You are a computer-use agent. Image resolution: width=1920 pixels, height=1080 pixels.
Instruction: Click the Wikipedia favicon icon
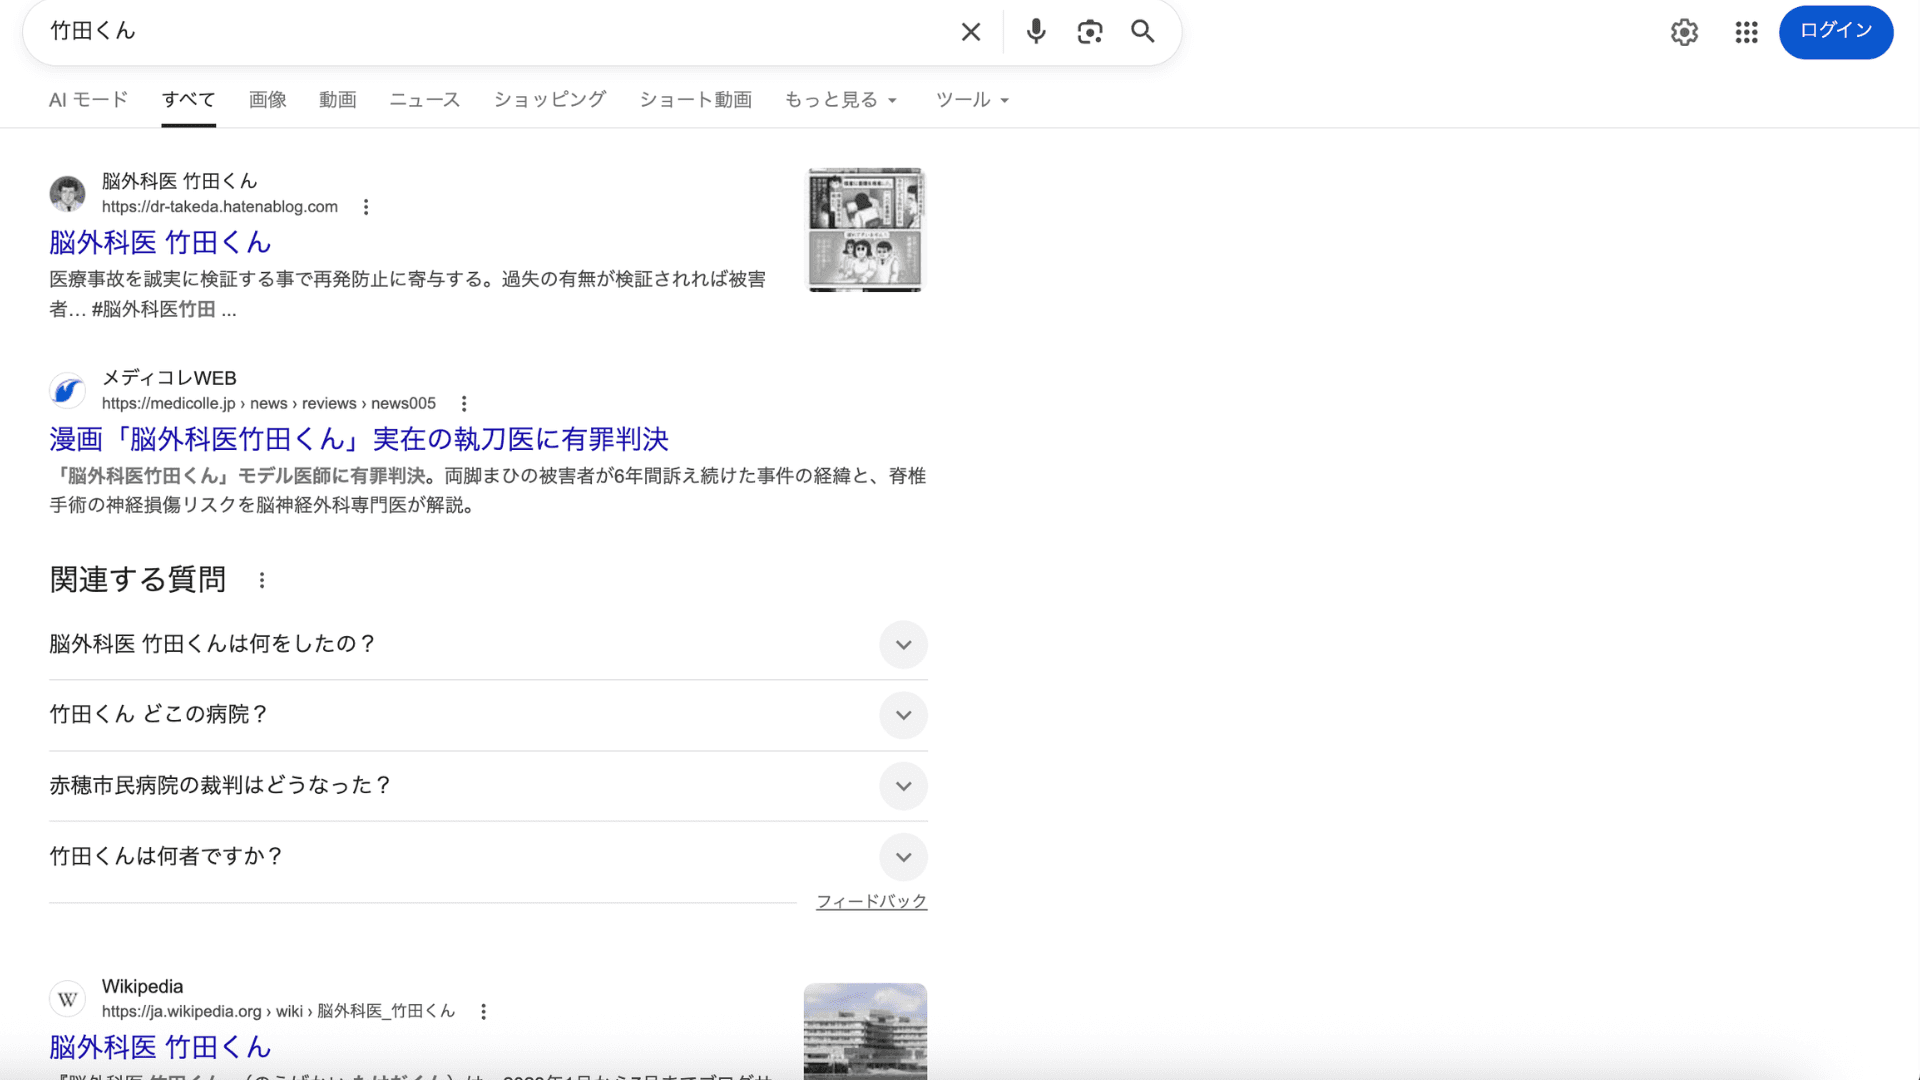66,998
